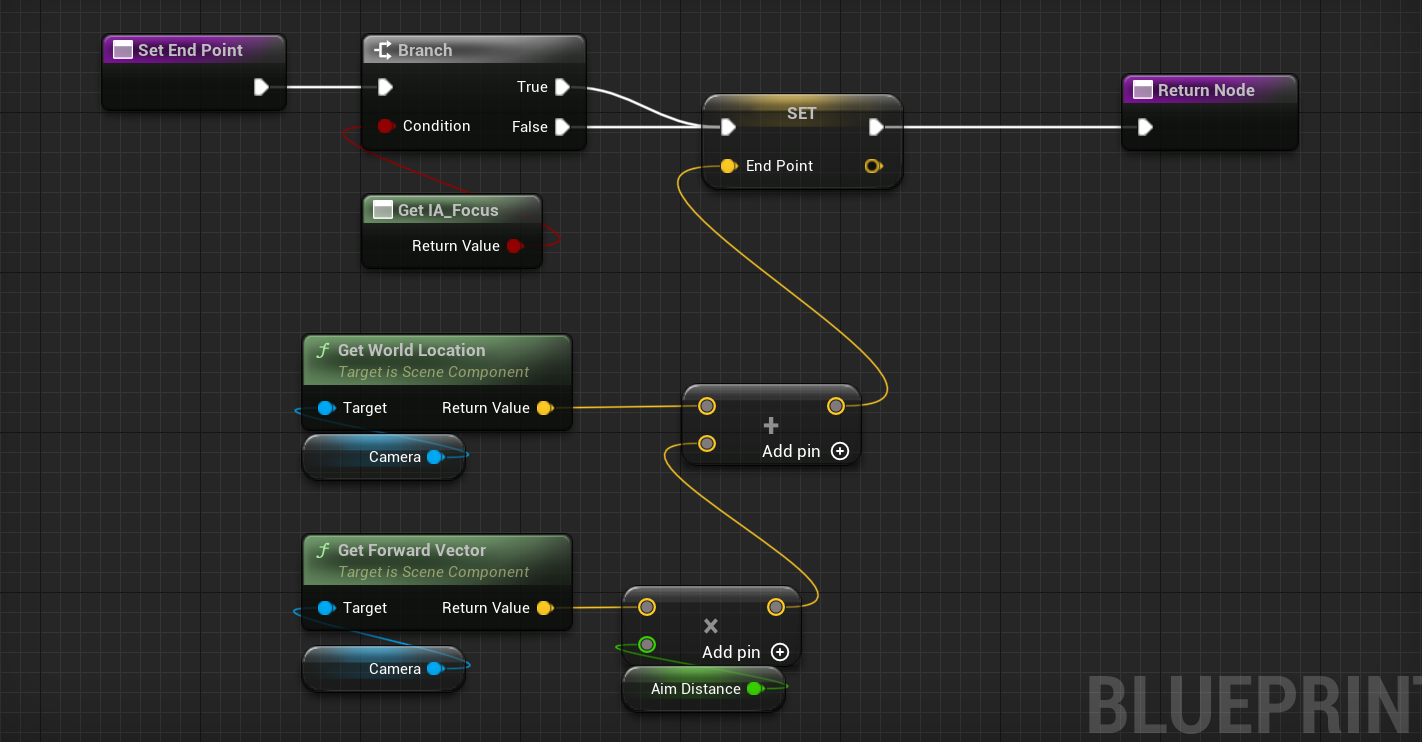Click the Target pin on Get Forward Vector
Image resolution: width=1422 pixels, height=742 pixels.
326,608
